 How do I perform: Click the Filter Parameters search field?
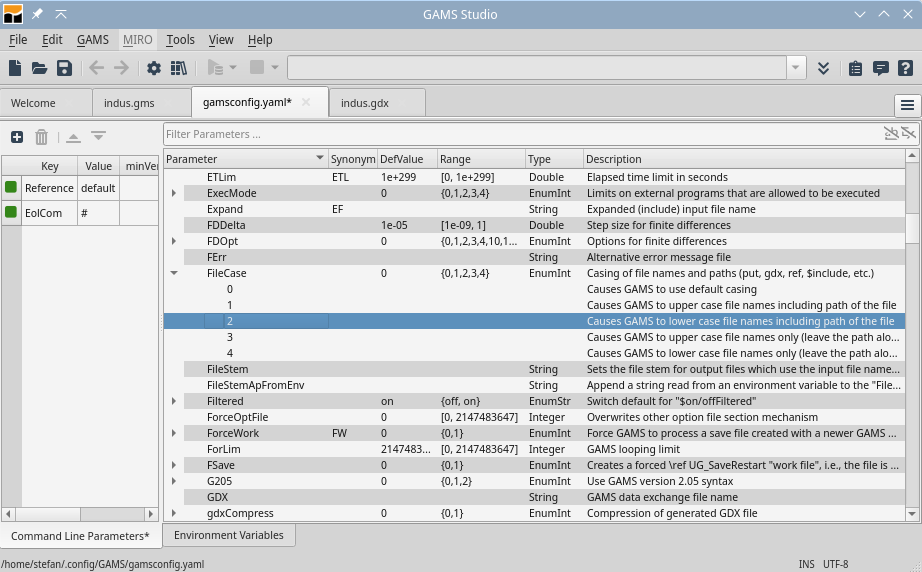tap(520, 134)
